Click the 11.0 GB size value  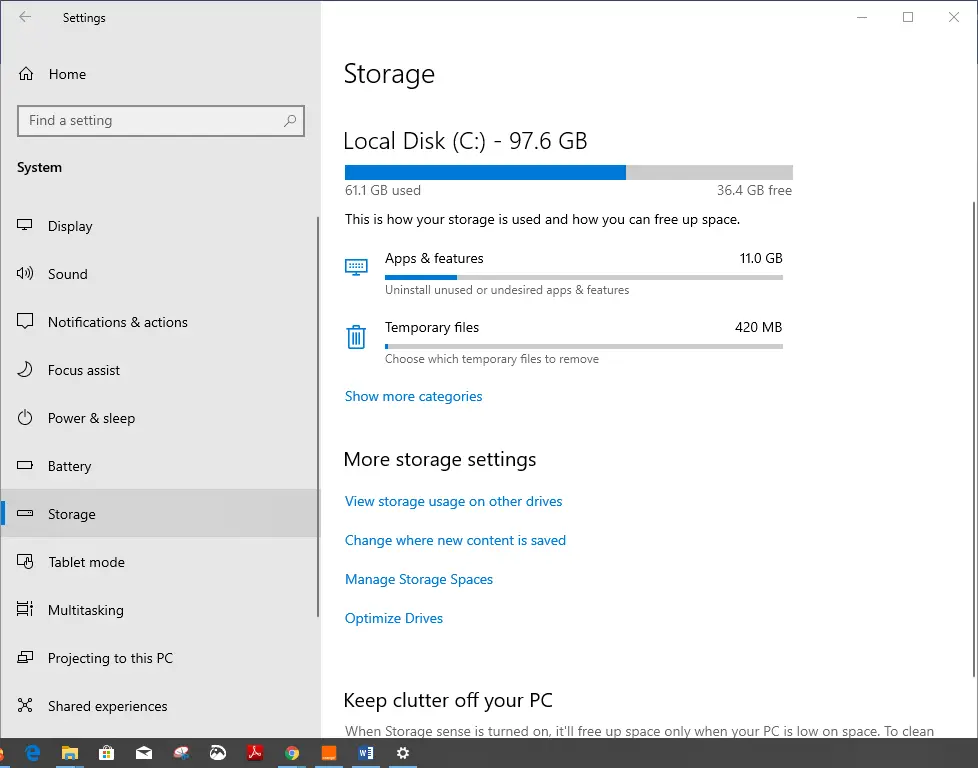[761, 258]
